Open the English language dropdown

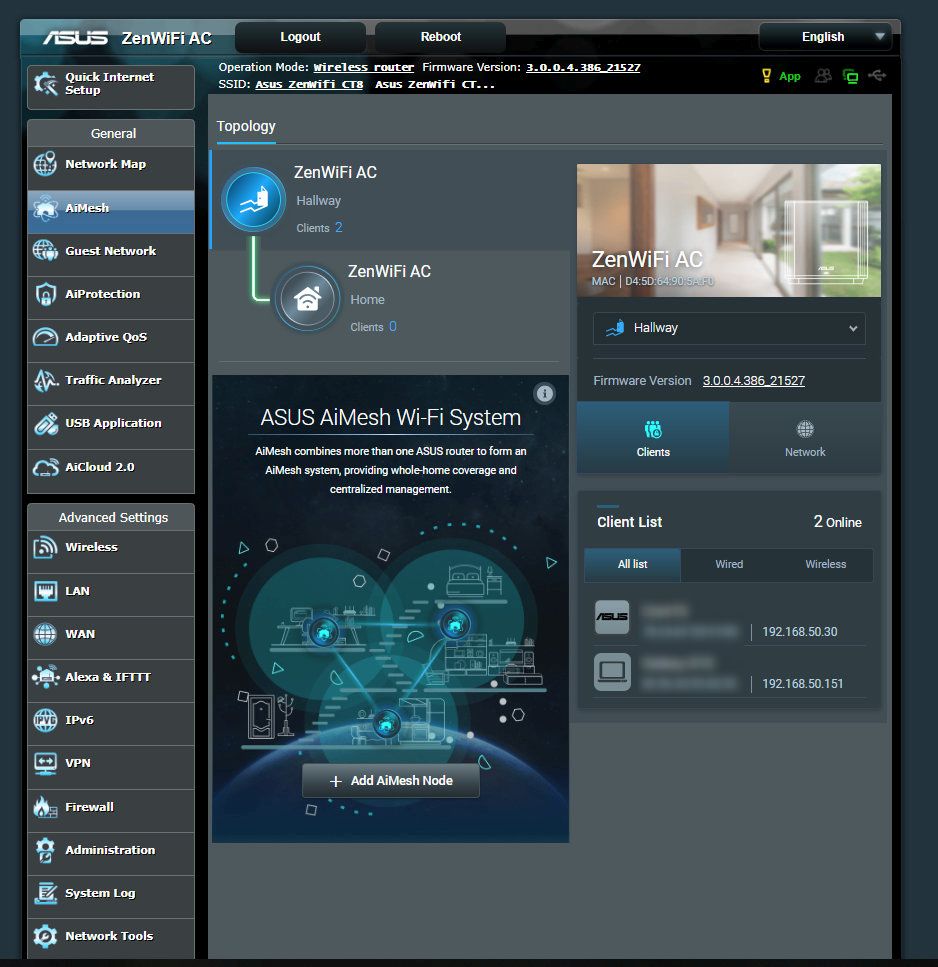(x=825, y=37)
